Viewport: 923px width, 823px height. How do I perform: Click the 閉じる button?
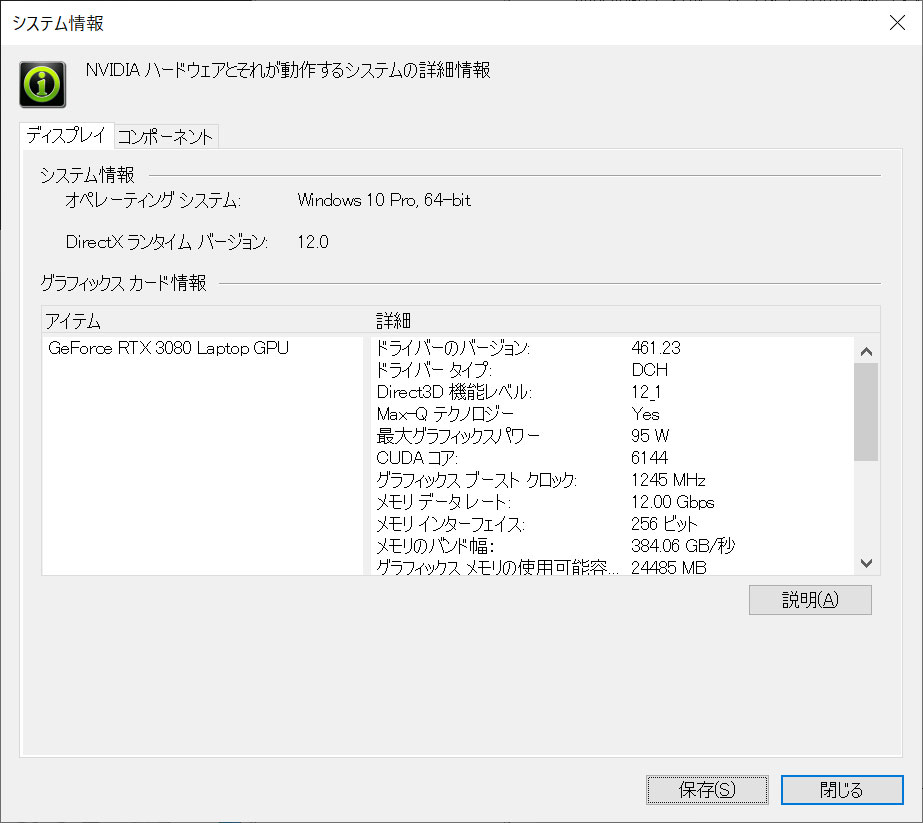coord(842,789)
